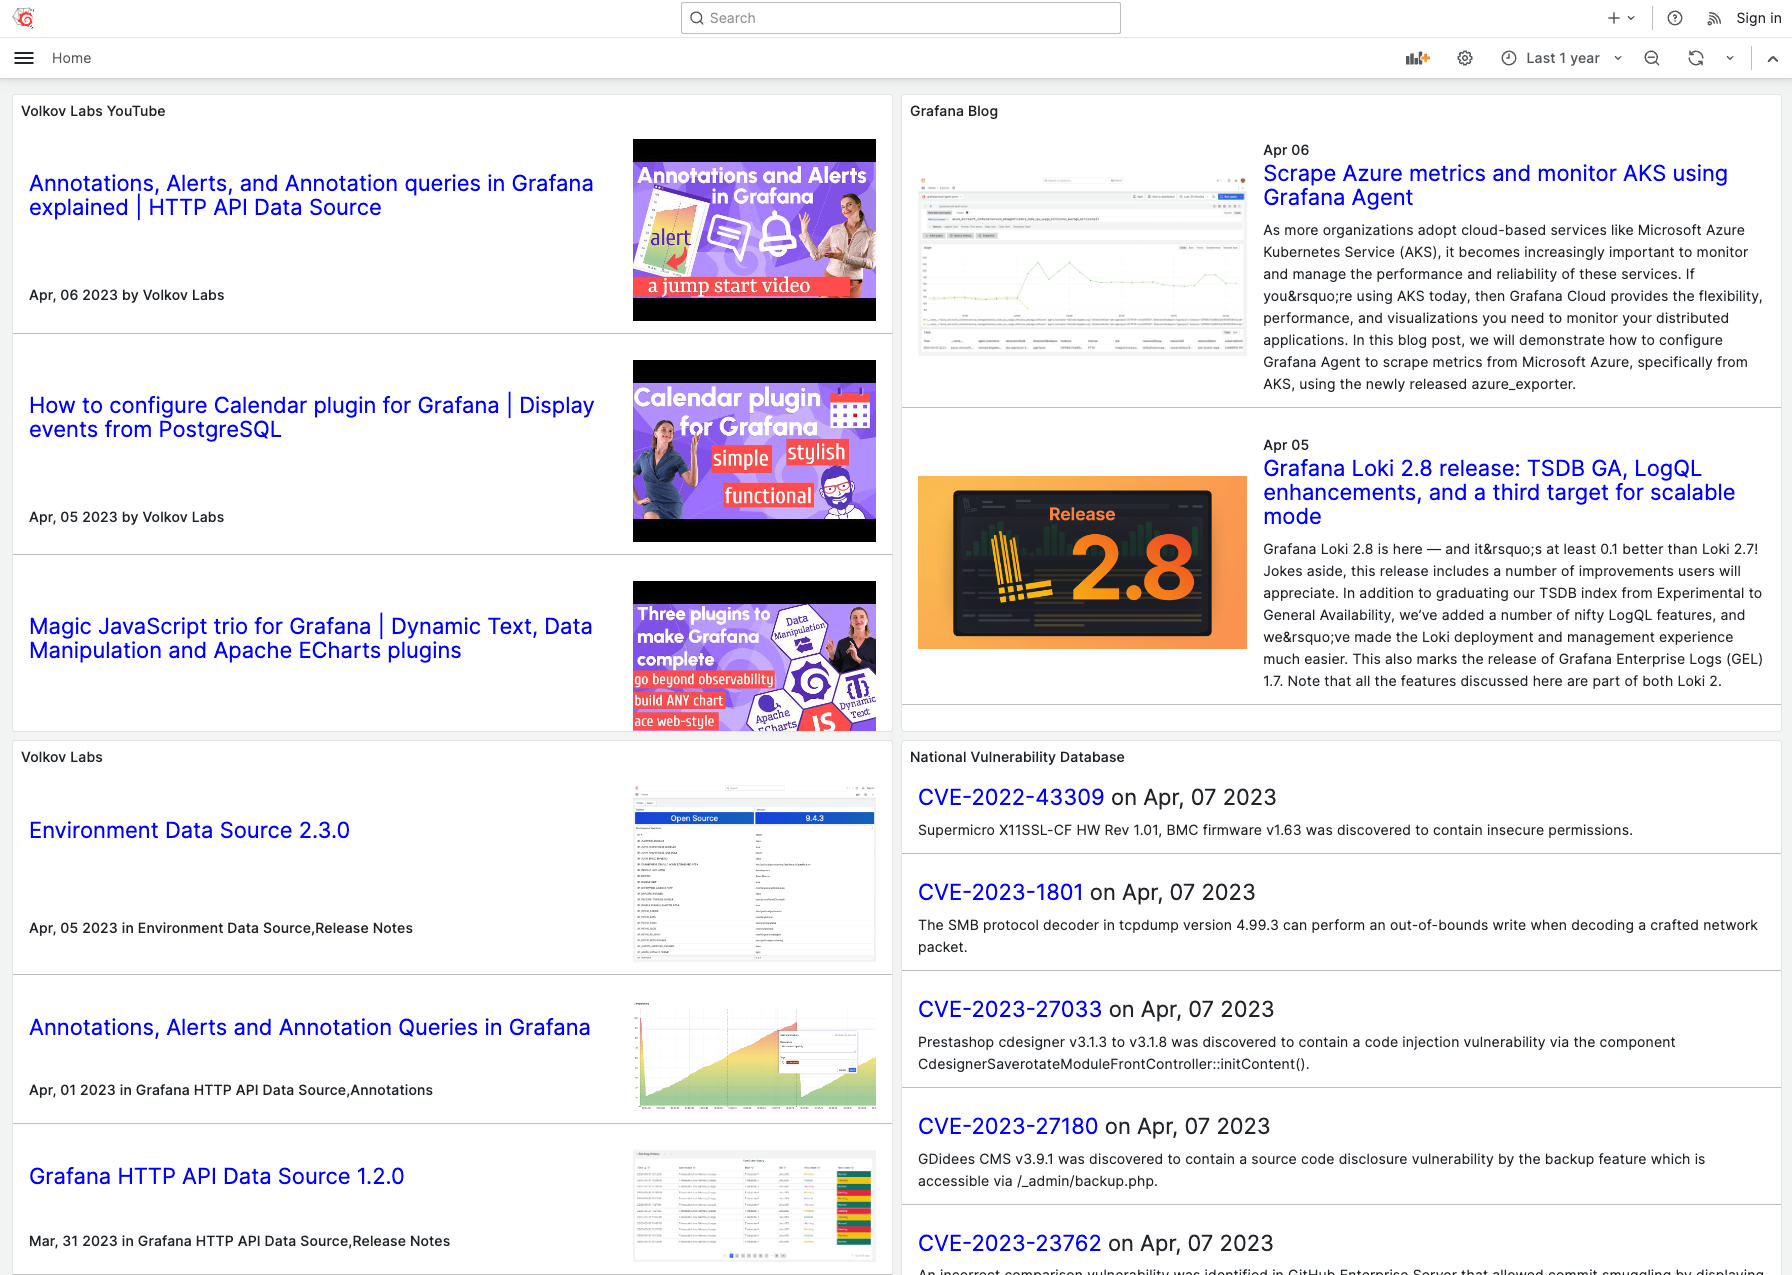This screenshot has height=1275, width=1792.
Task: Open the Calendar plugin for Grafana video link
Action: point(311,417)
